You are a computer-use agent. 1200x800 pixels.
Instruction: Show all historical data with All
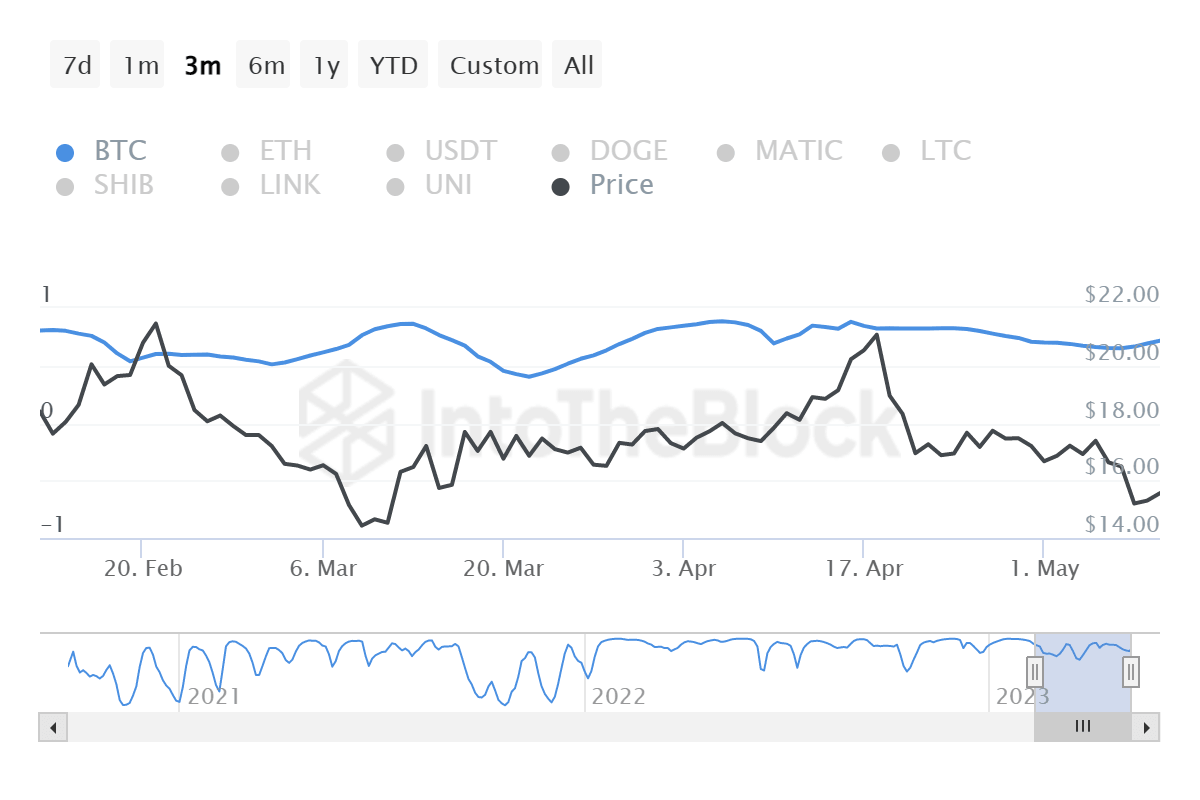pos(577,64)
